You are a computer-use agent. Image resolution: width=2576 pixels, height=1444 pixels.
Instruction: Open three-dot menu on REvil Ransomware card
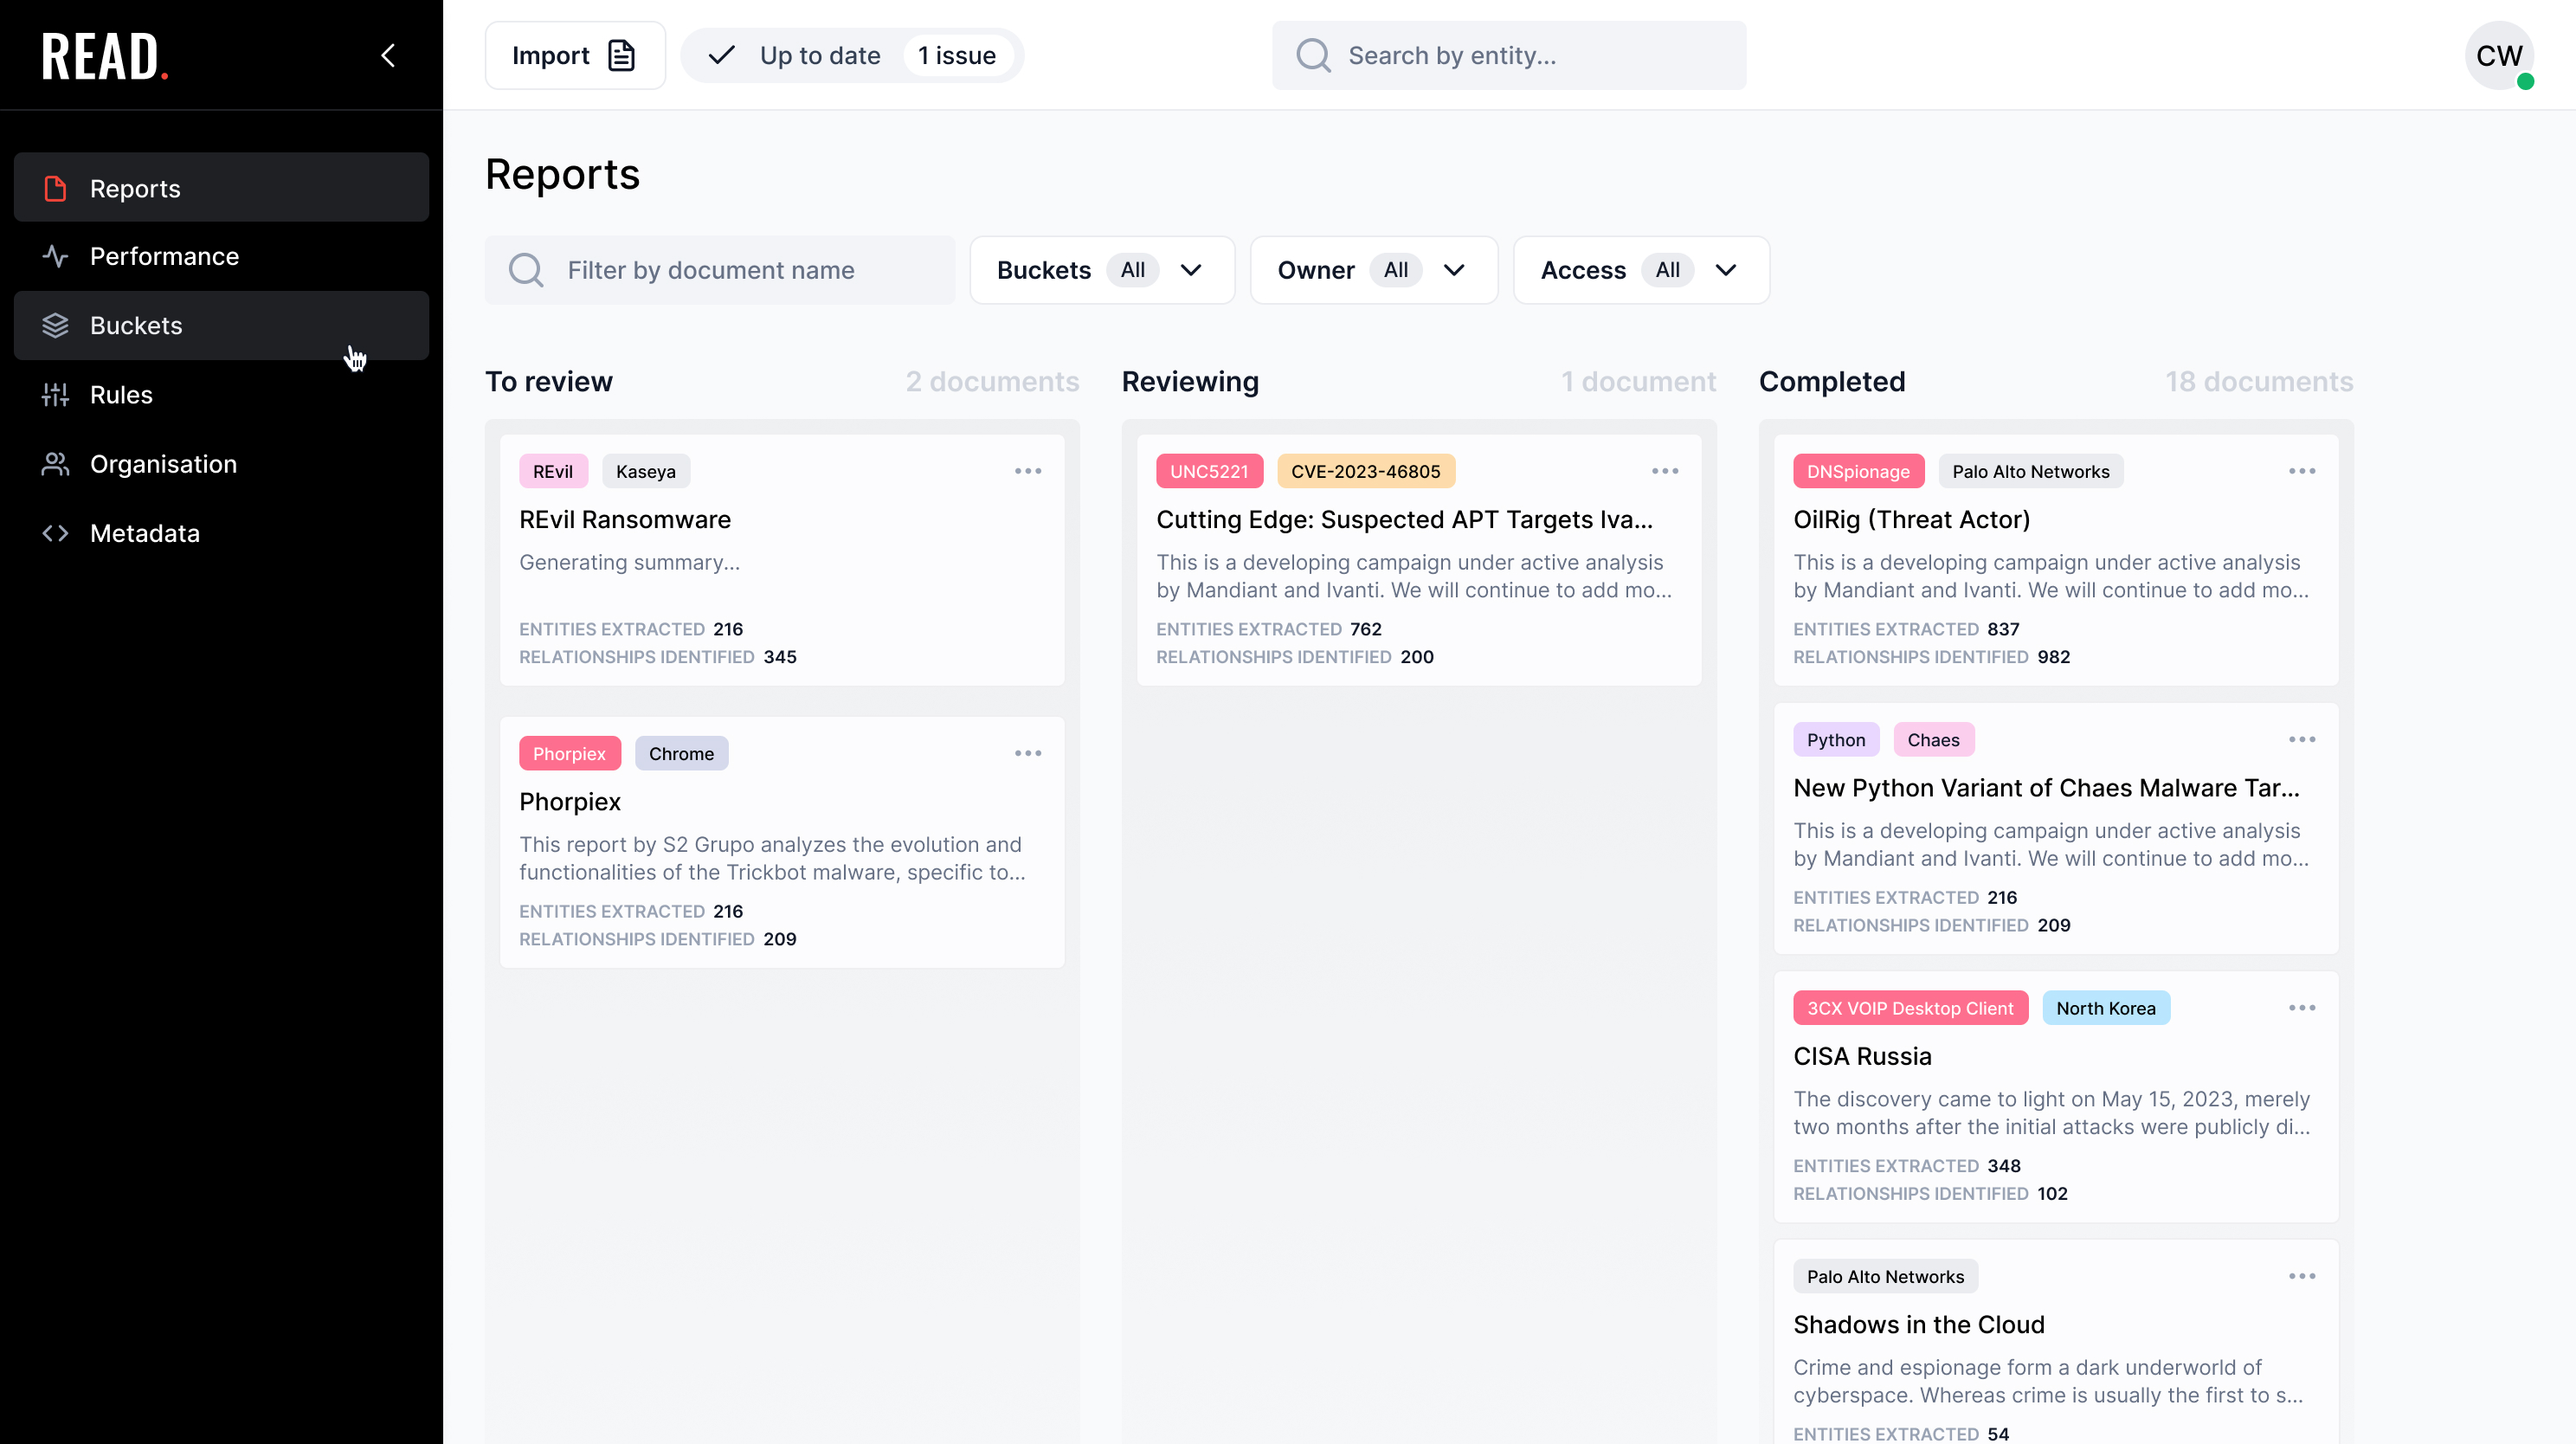pyautogui.click(x=1027, y=471)
